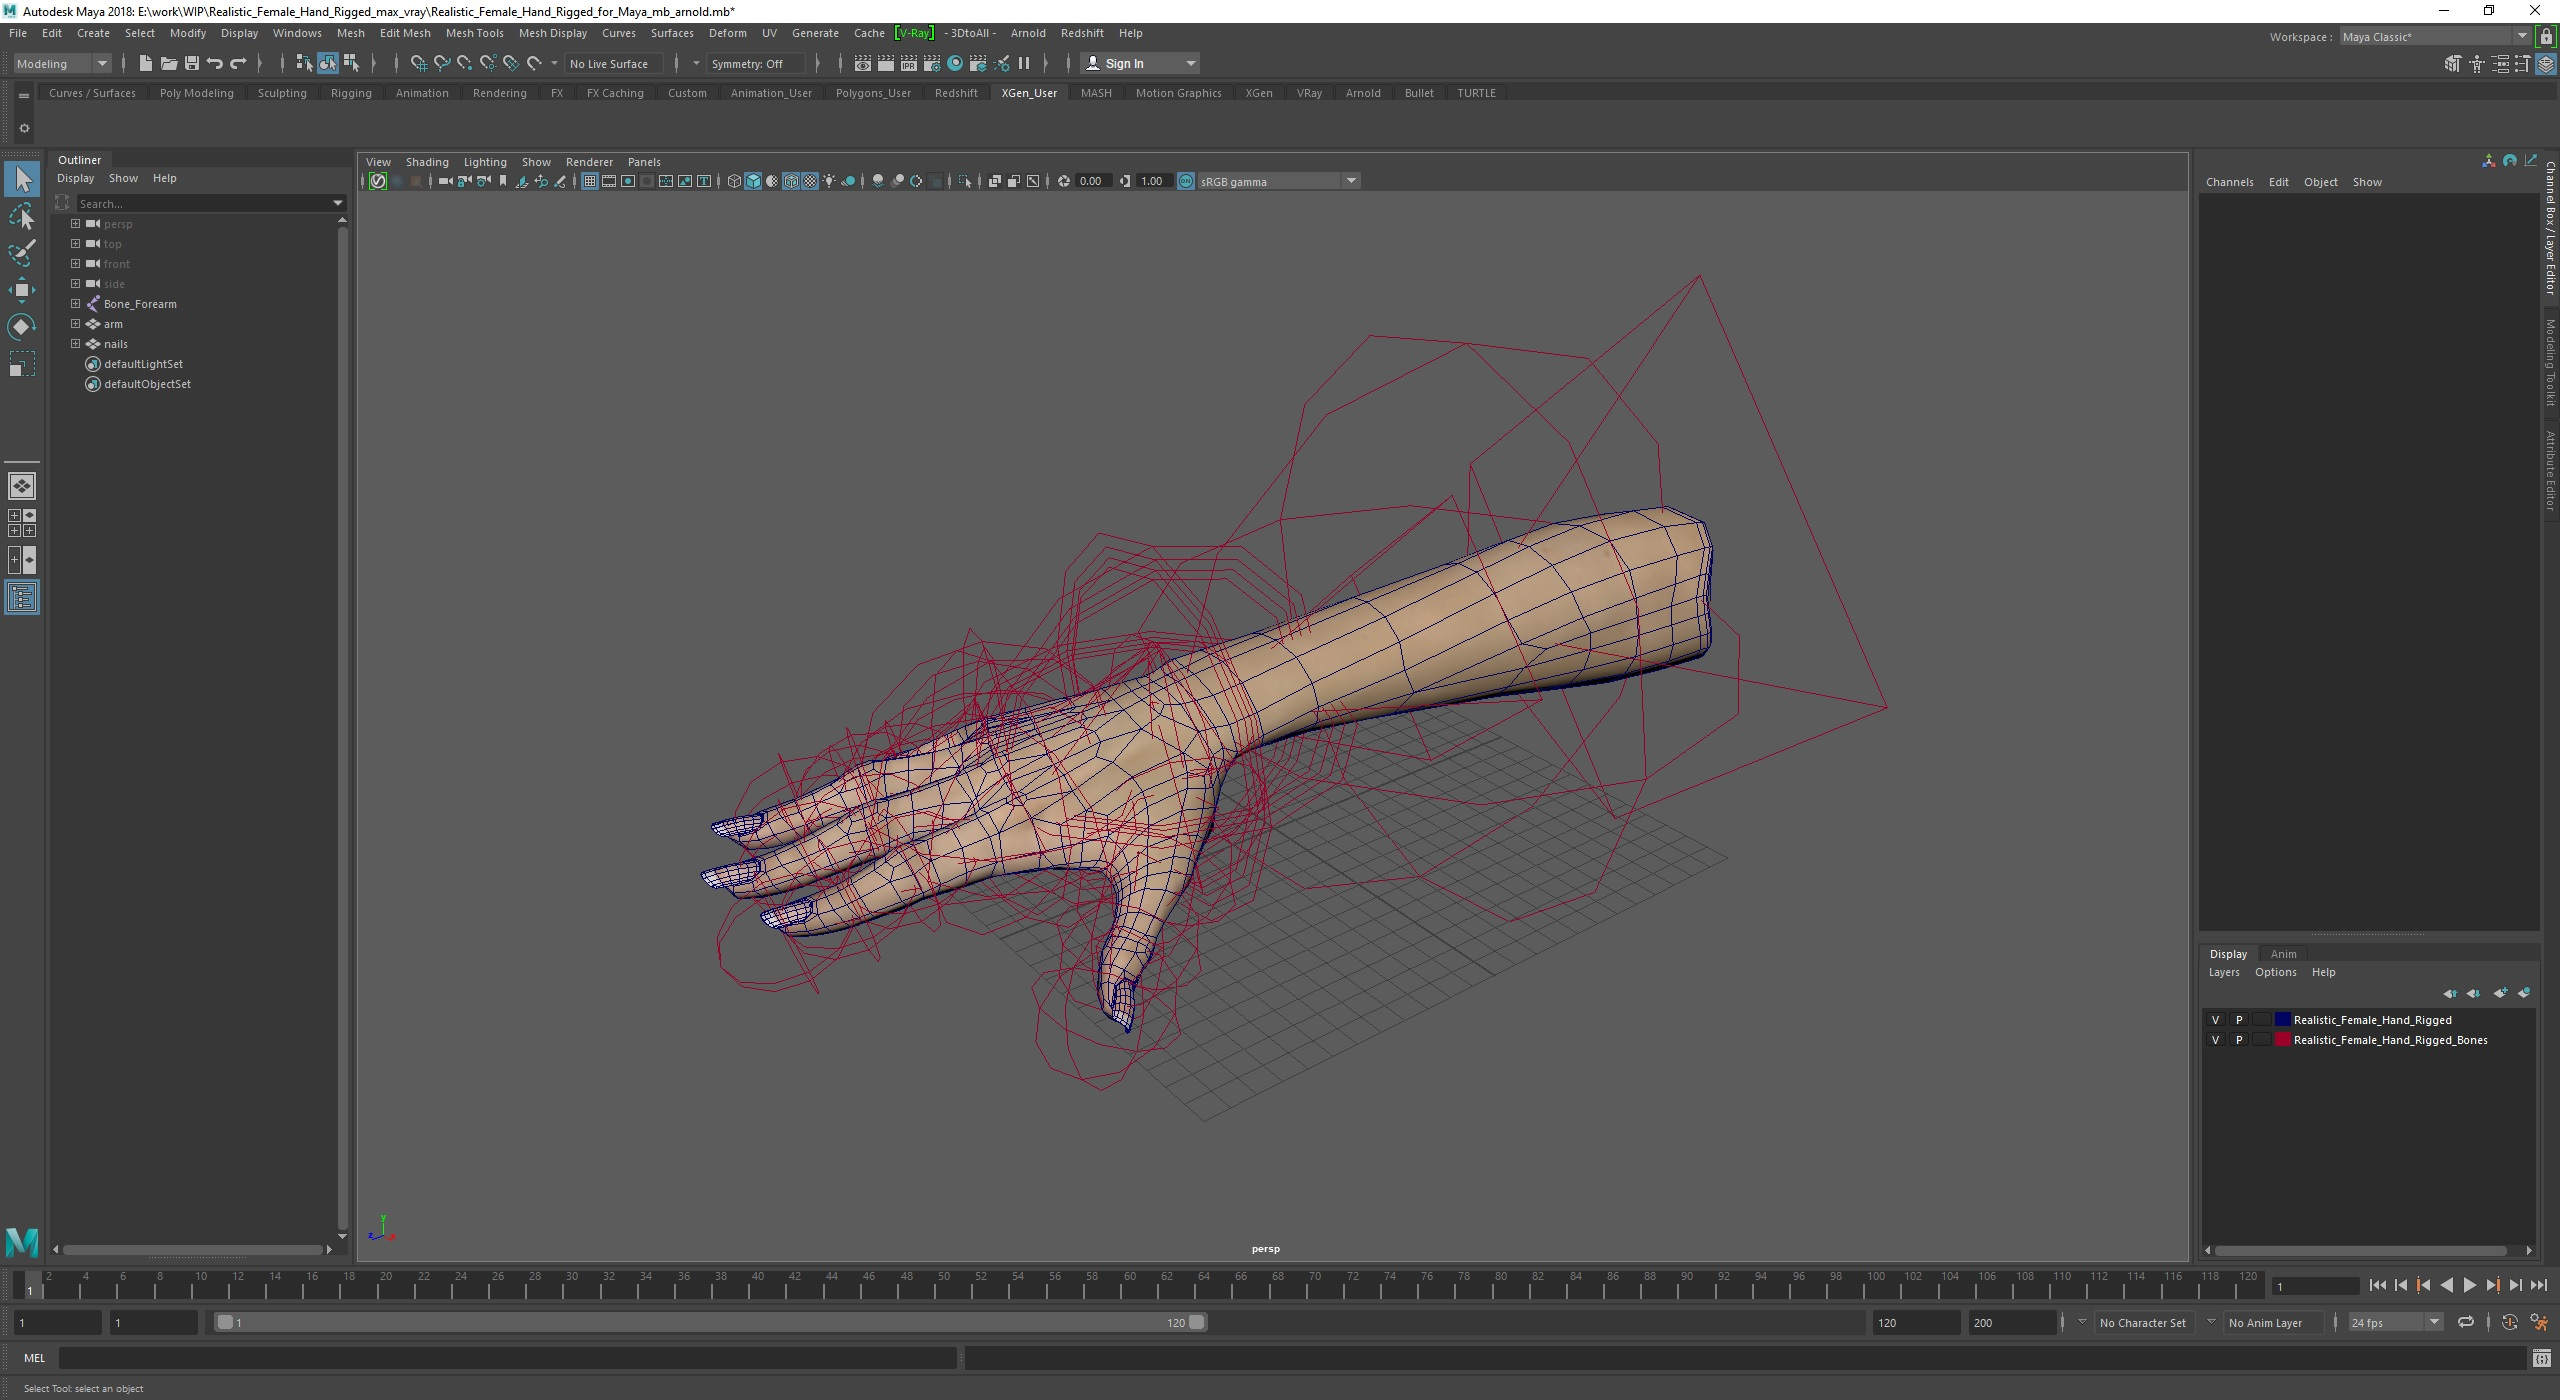
Task: Open Render Settings icon
Action: click(x=931, y=63)
